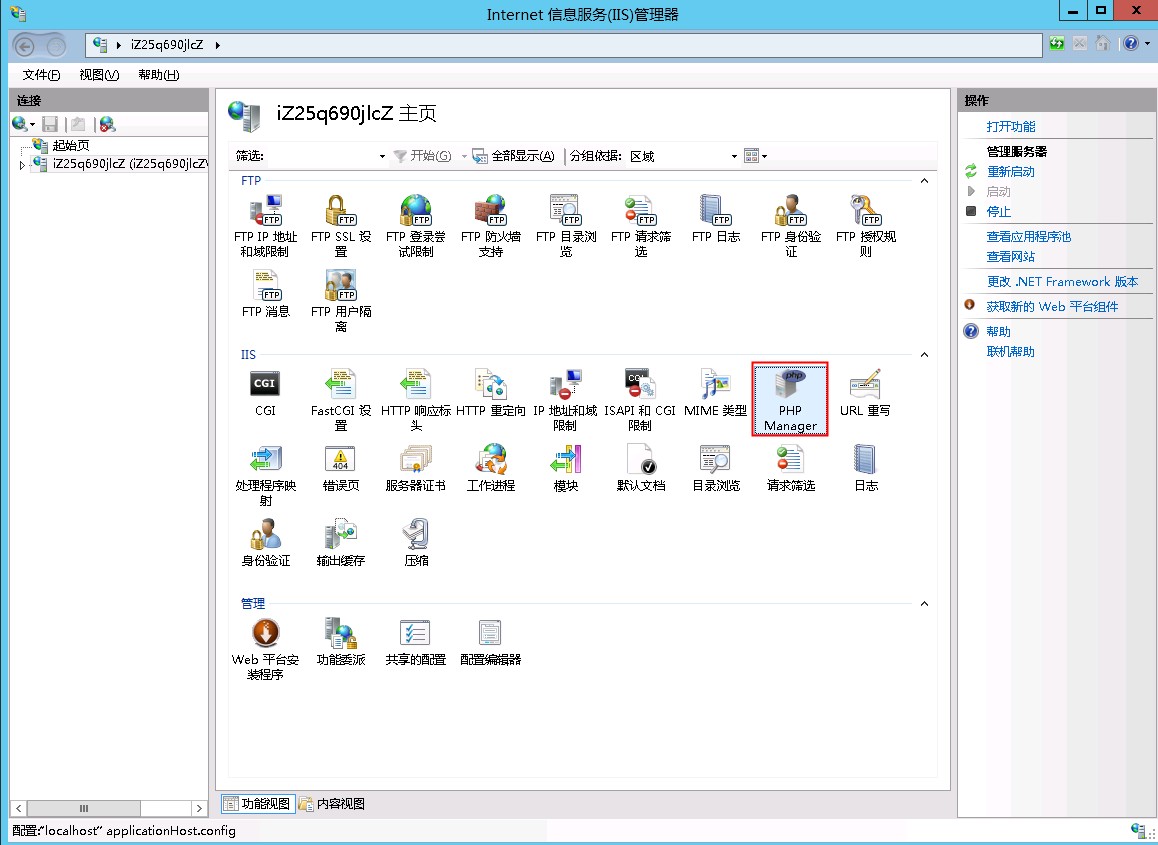Open ISAPI 和 CGI 限制 feature
Viewport: 1158px width, 845px height.
pos(640,400)
